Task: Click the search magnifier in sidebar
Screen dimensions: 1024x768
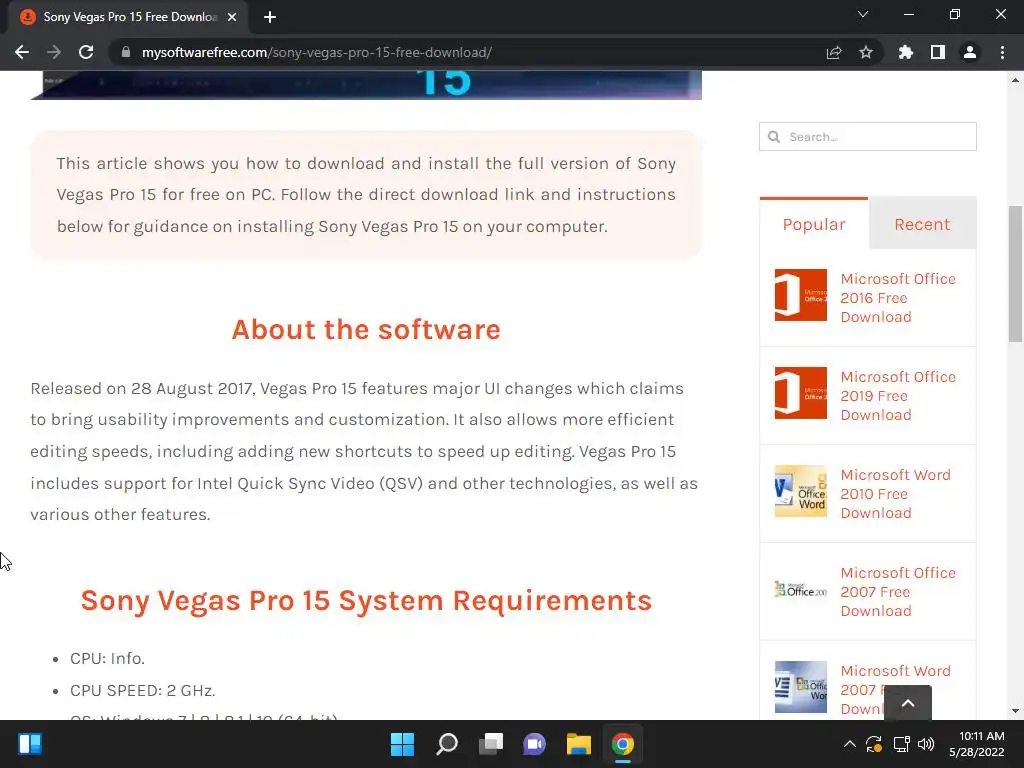Action: tap(774, 136)
